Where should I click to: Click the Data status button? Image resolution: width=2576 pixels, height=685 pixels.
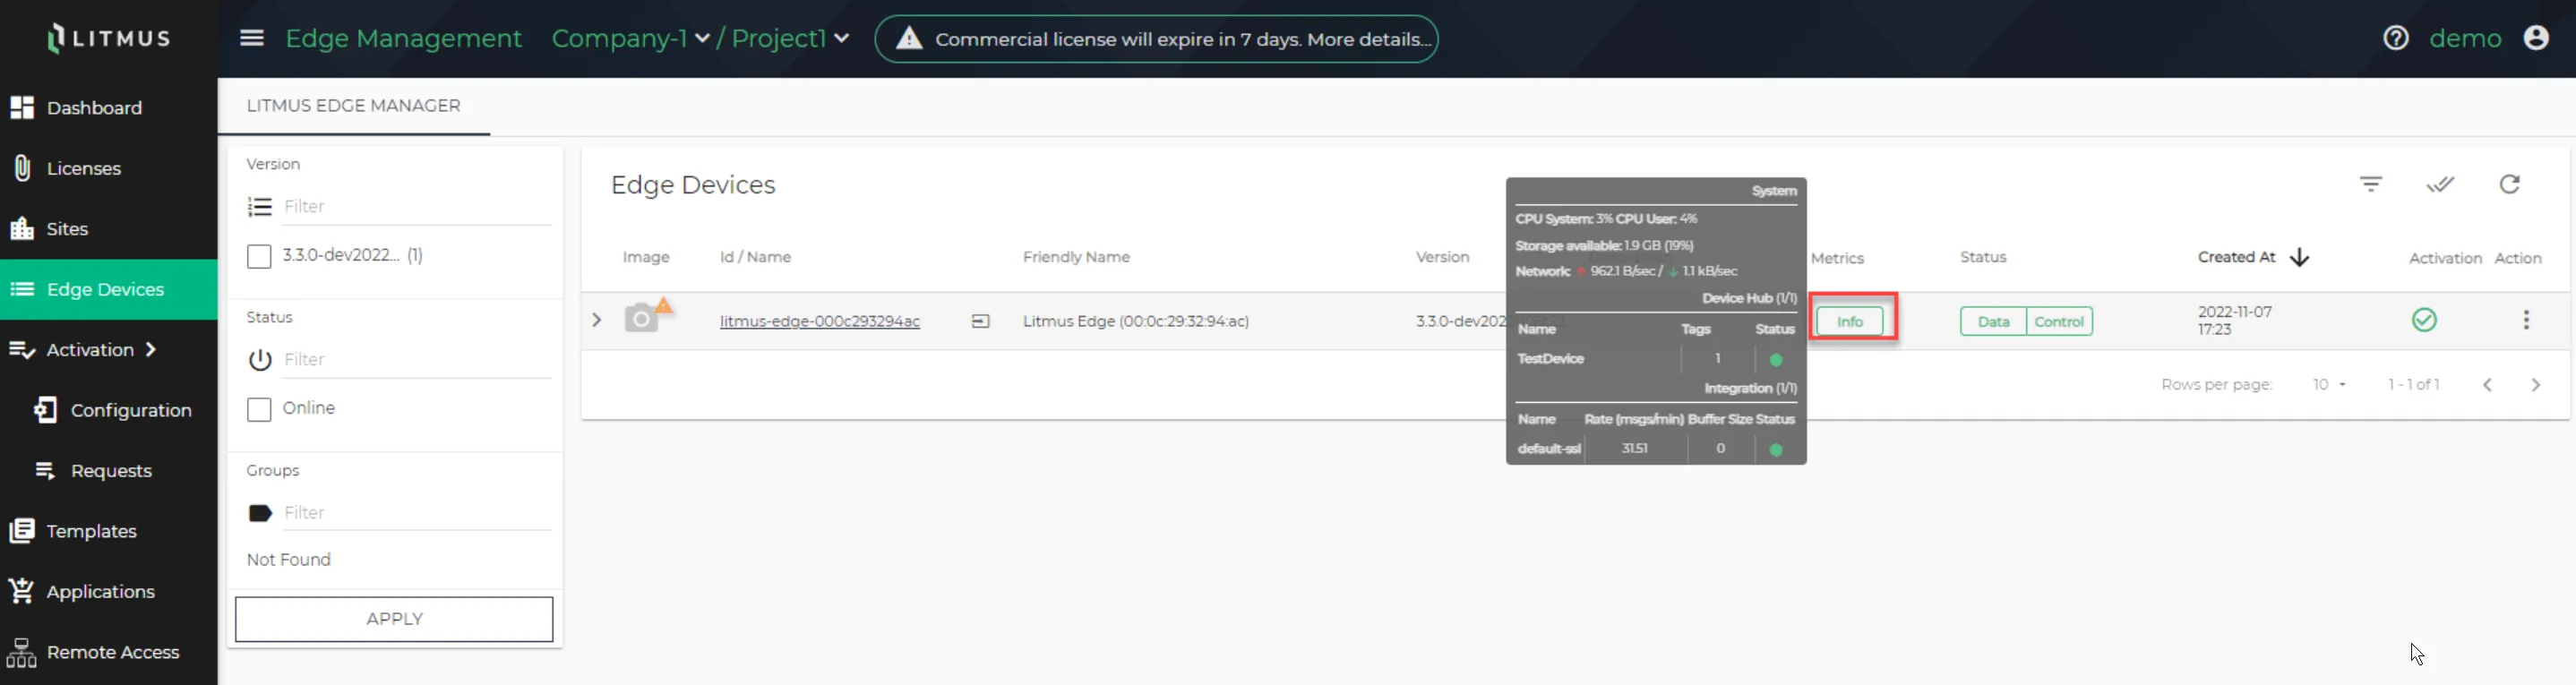point(1993,321)
